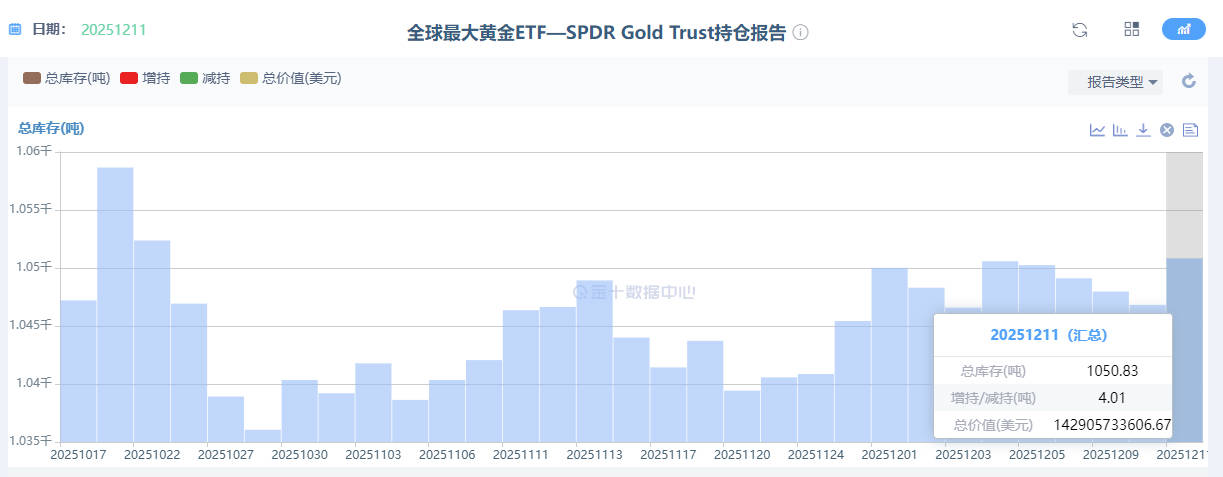The height and width of the screenshot is (477, 1223).
Task: Click the title 全球最大黄金ETF—SPDR Gold Trust持仓报告
Action: [596, 32]
